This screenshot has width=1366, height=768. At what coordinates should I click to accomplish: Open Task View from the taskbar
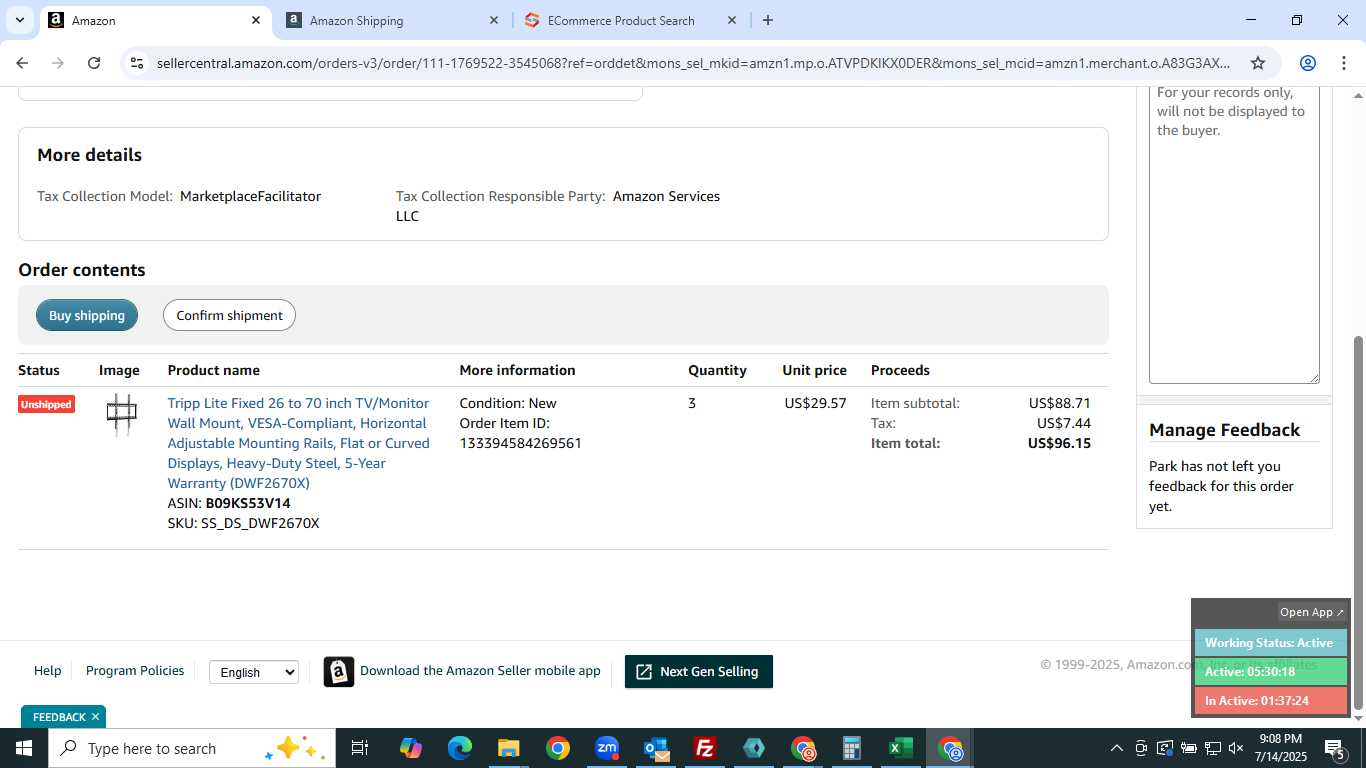tap(360, 748)
